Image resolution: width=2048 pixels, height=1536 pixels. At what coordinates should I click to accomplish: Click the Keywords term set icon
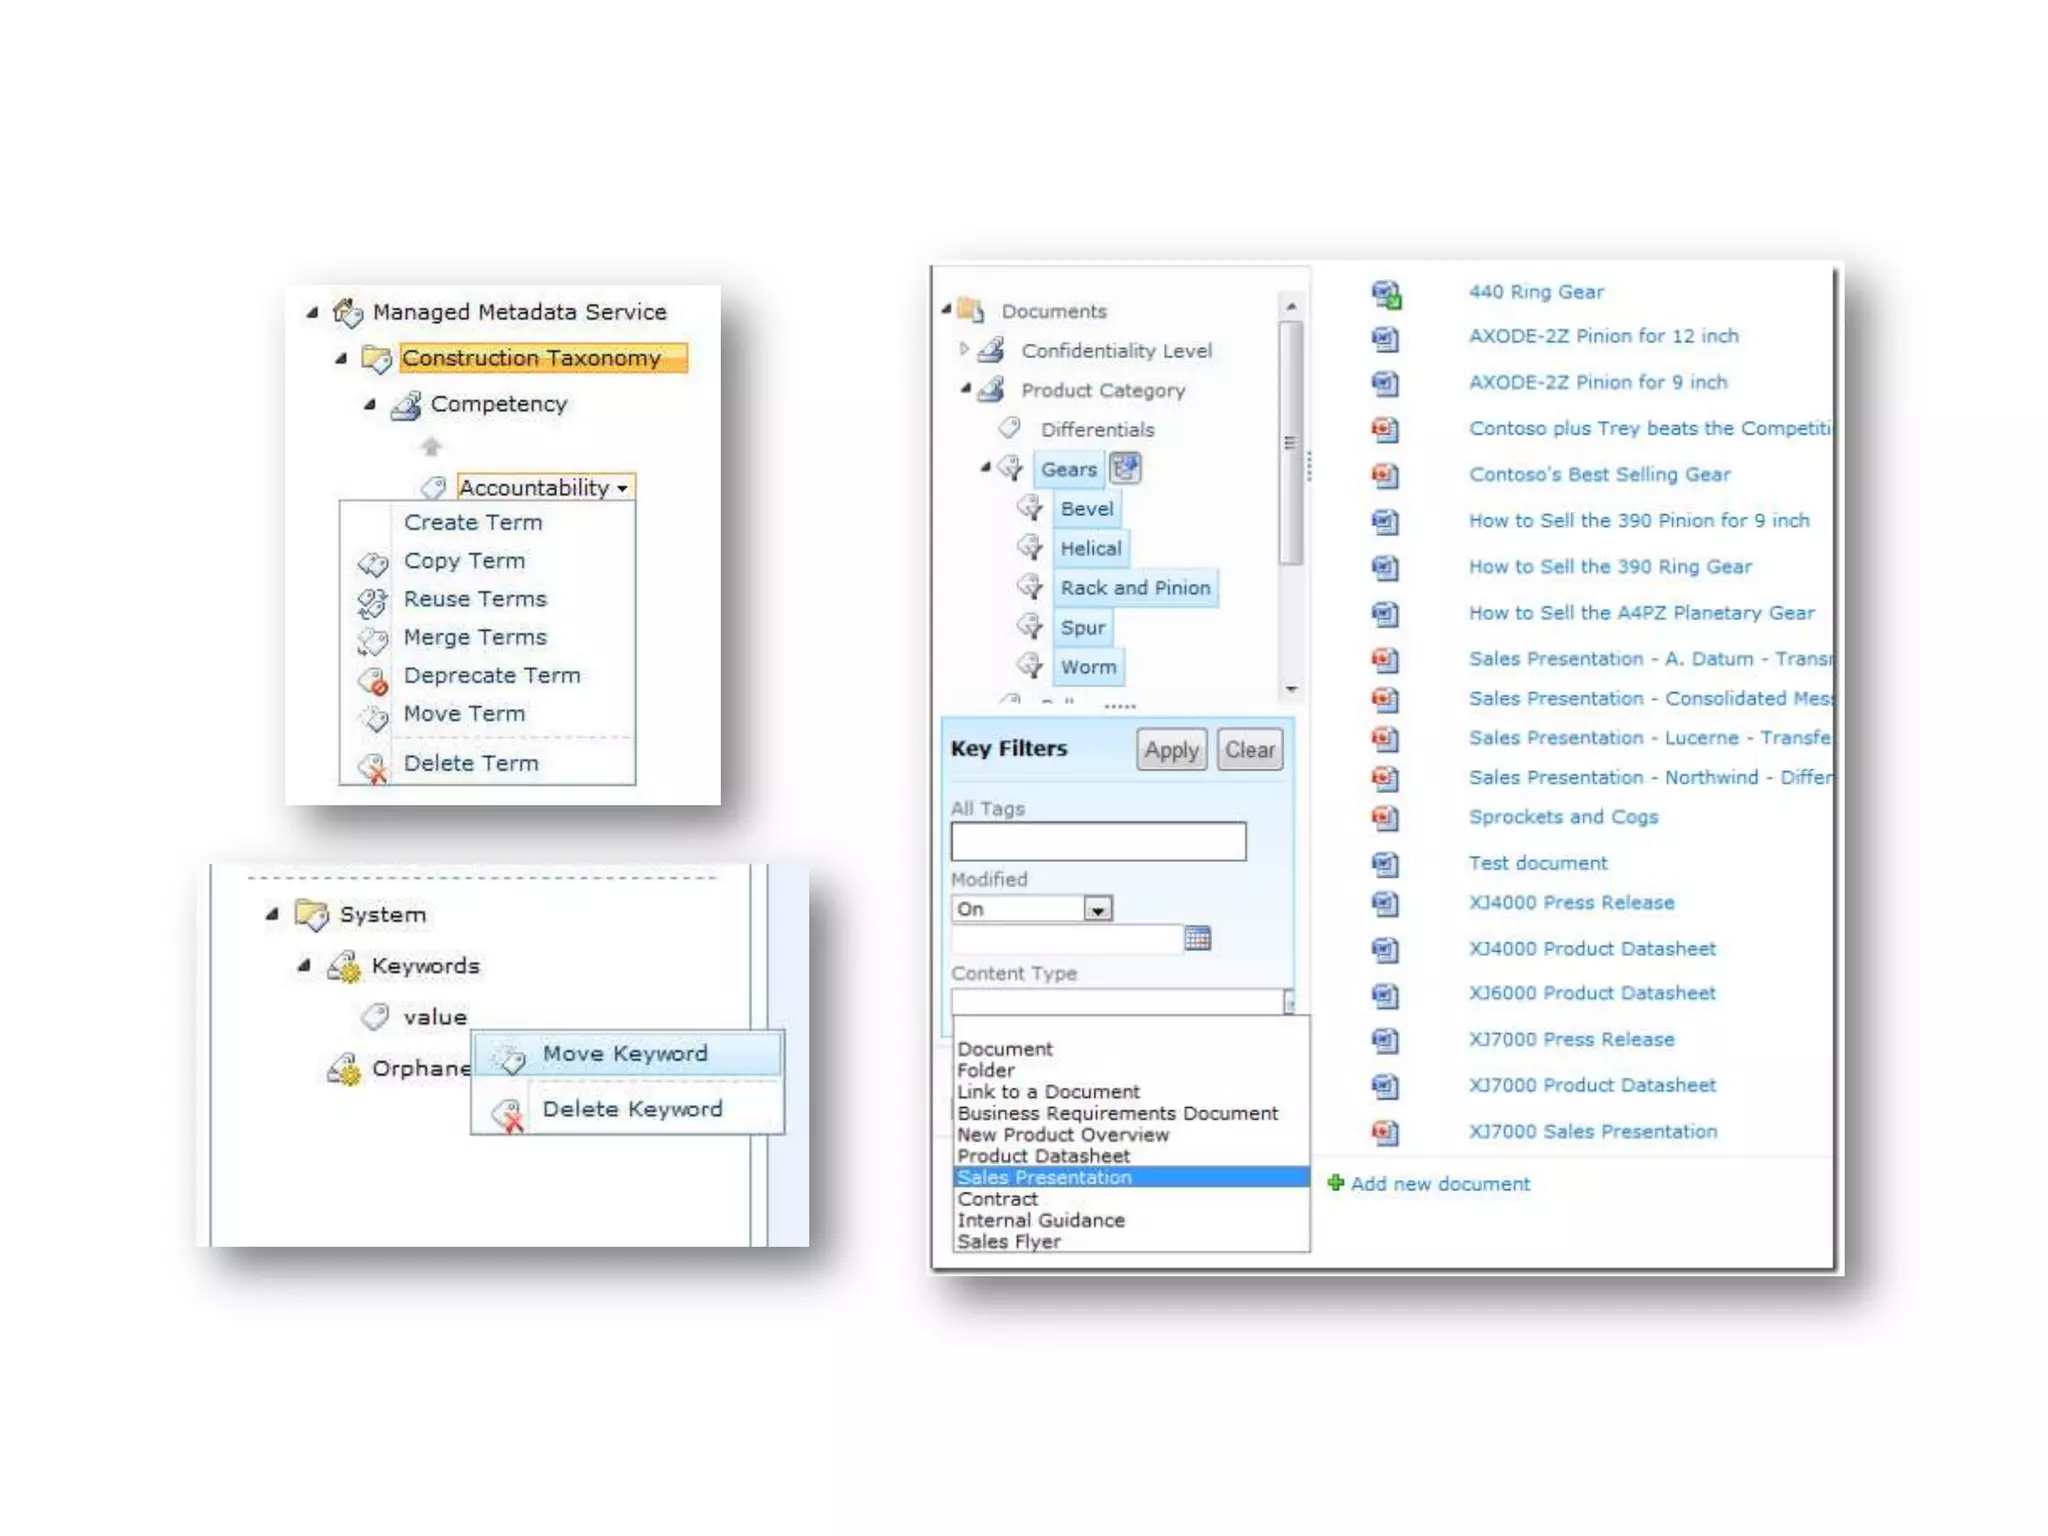[344, 966]
